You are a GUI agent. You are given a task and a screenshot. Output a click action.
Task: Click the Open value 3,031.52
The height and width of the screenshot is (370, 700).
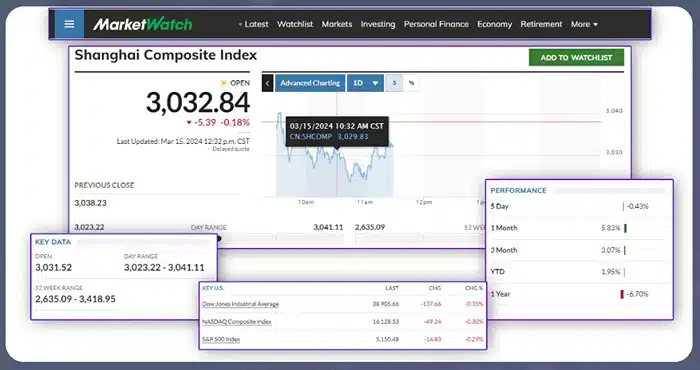pyautogui.click(x=54, y=268)
